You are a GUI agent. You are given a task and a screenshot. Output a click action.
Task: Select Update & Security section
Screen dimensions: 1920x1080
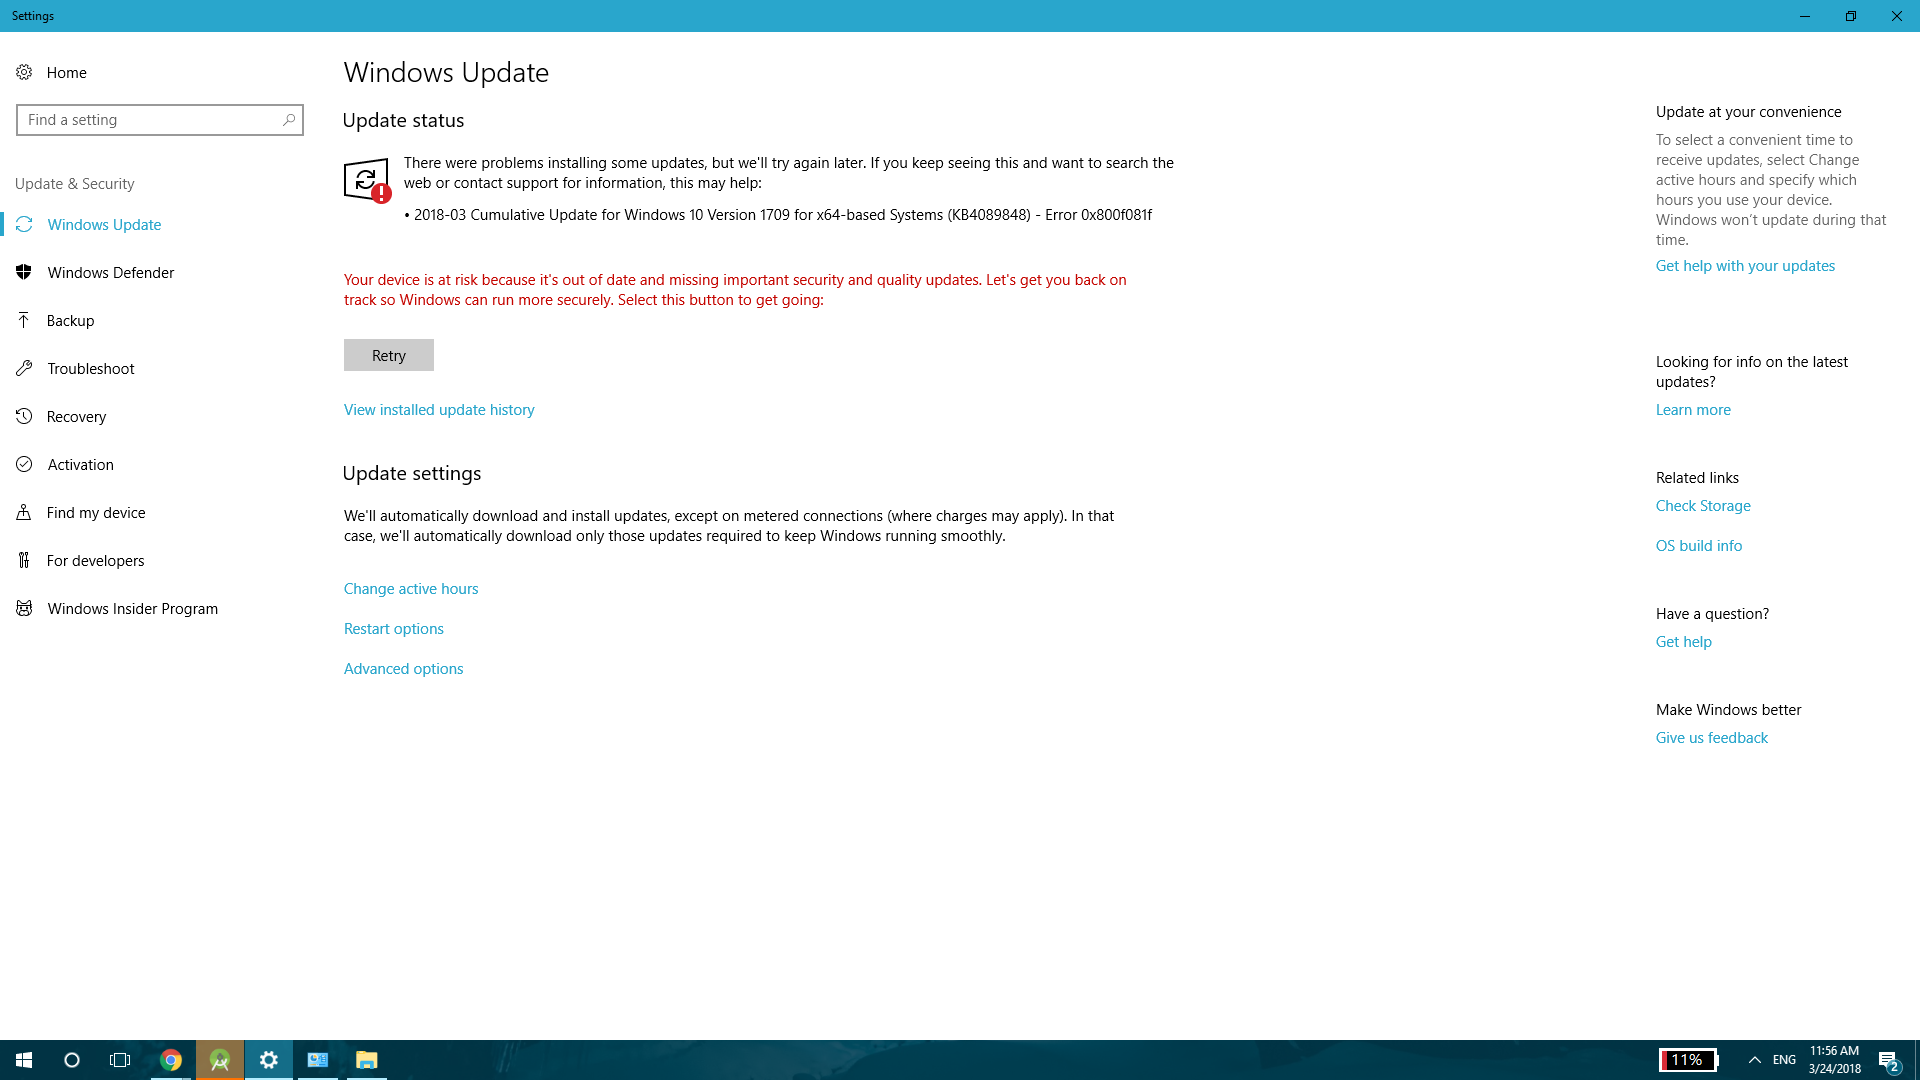(x=74, y=183)
